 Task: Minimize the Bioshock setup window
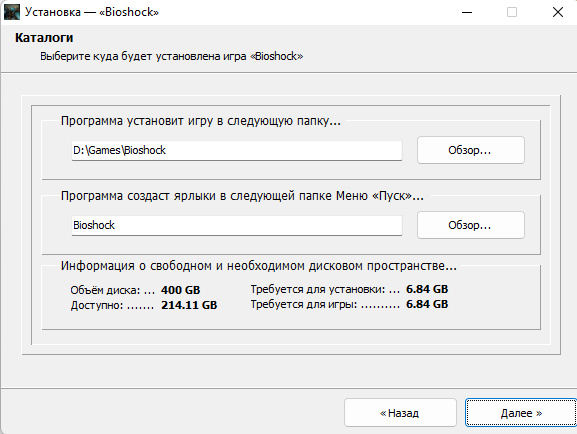coord(467,12)
